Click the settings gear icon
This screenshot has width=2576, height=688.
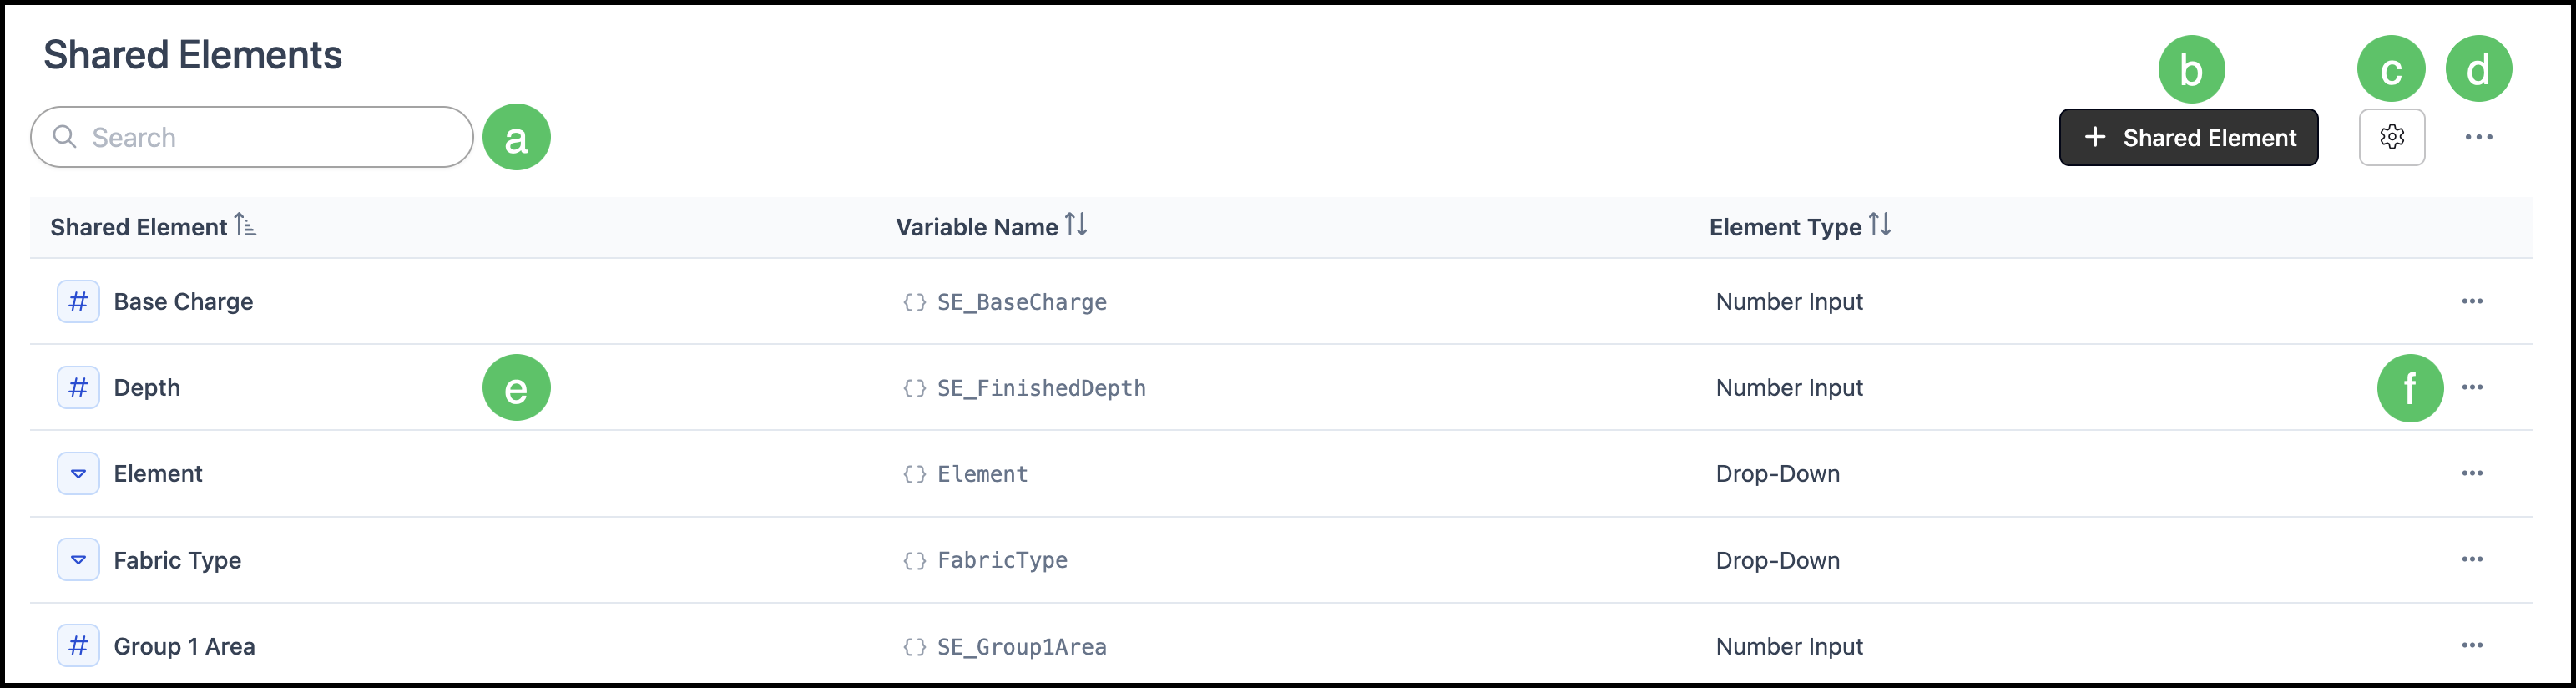point(2391,137)
